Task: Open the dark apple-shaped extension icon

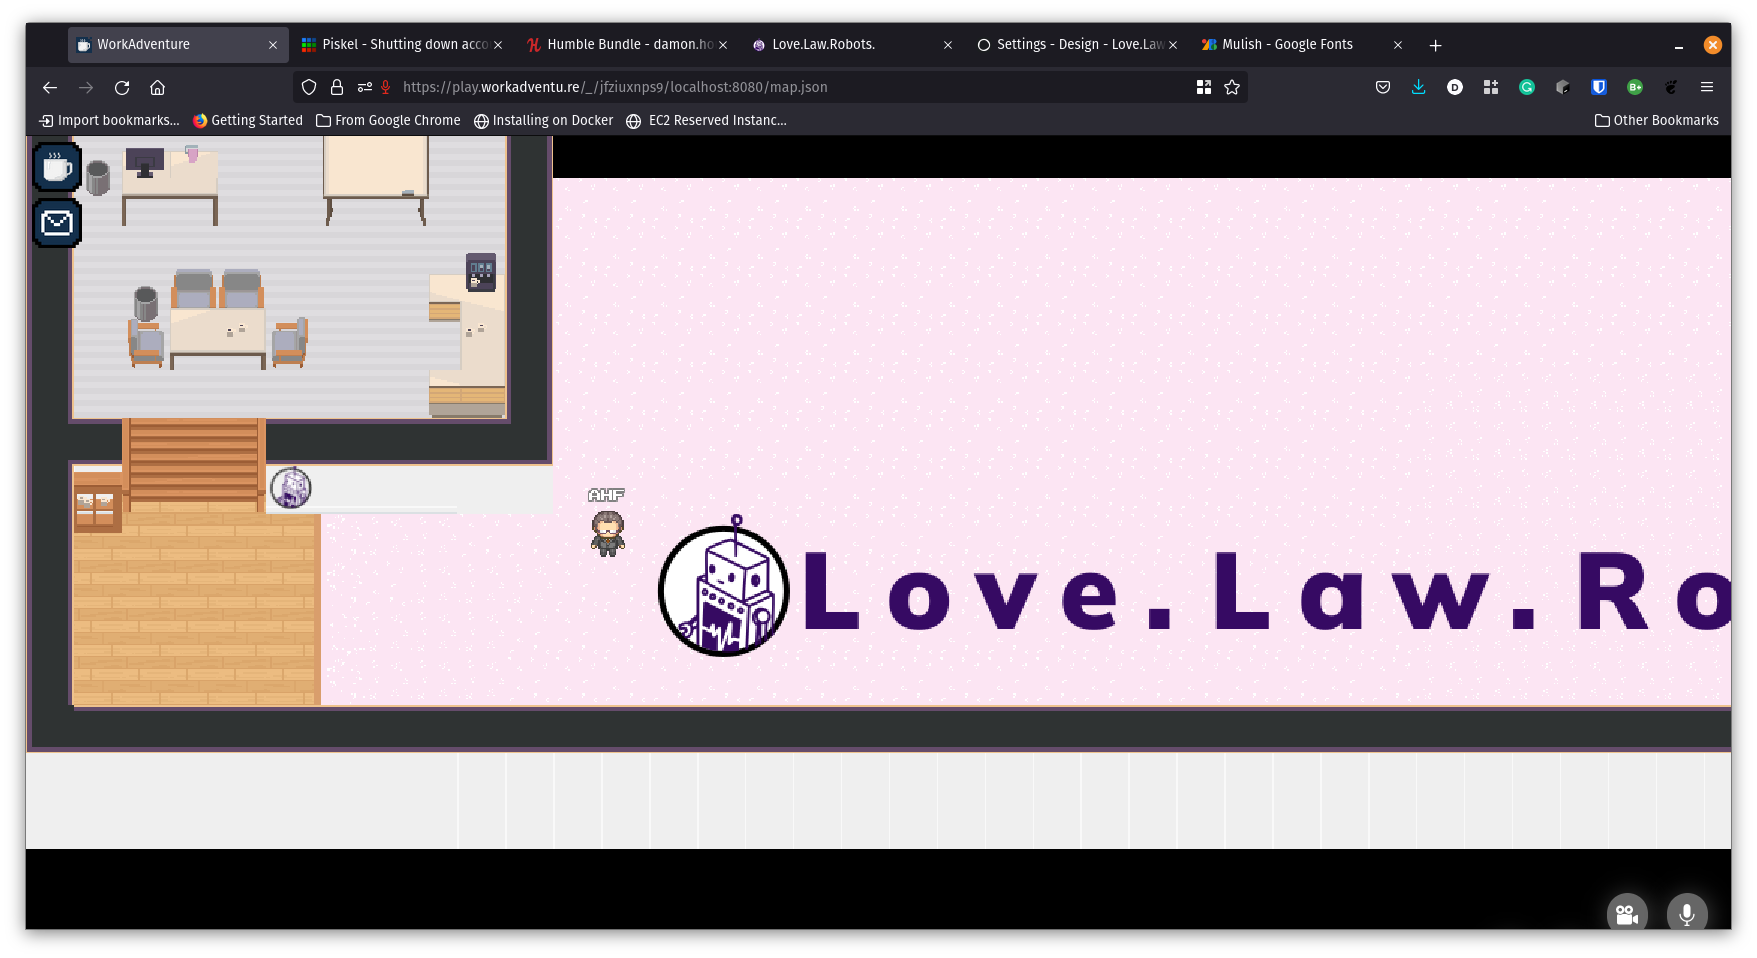Action: 1671,87
